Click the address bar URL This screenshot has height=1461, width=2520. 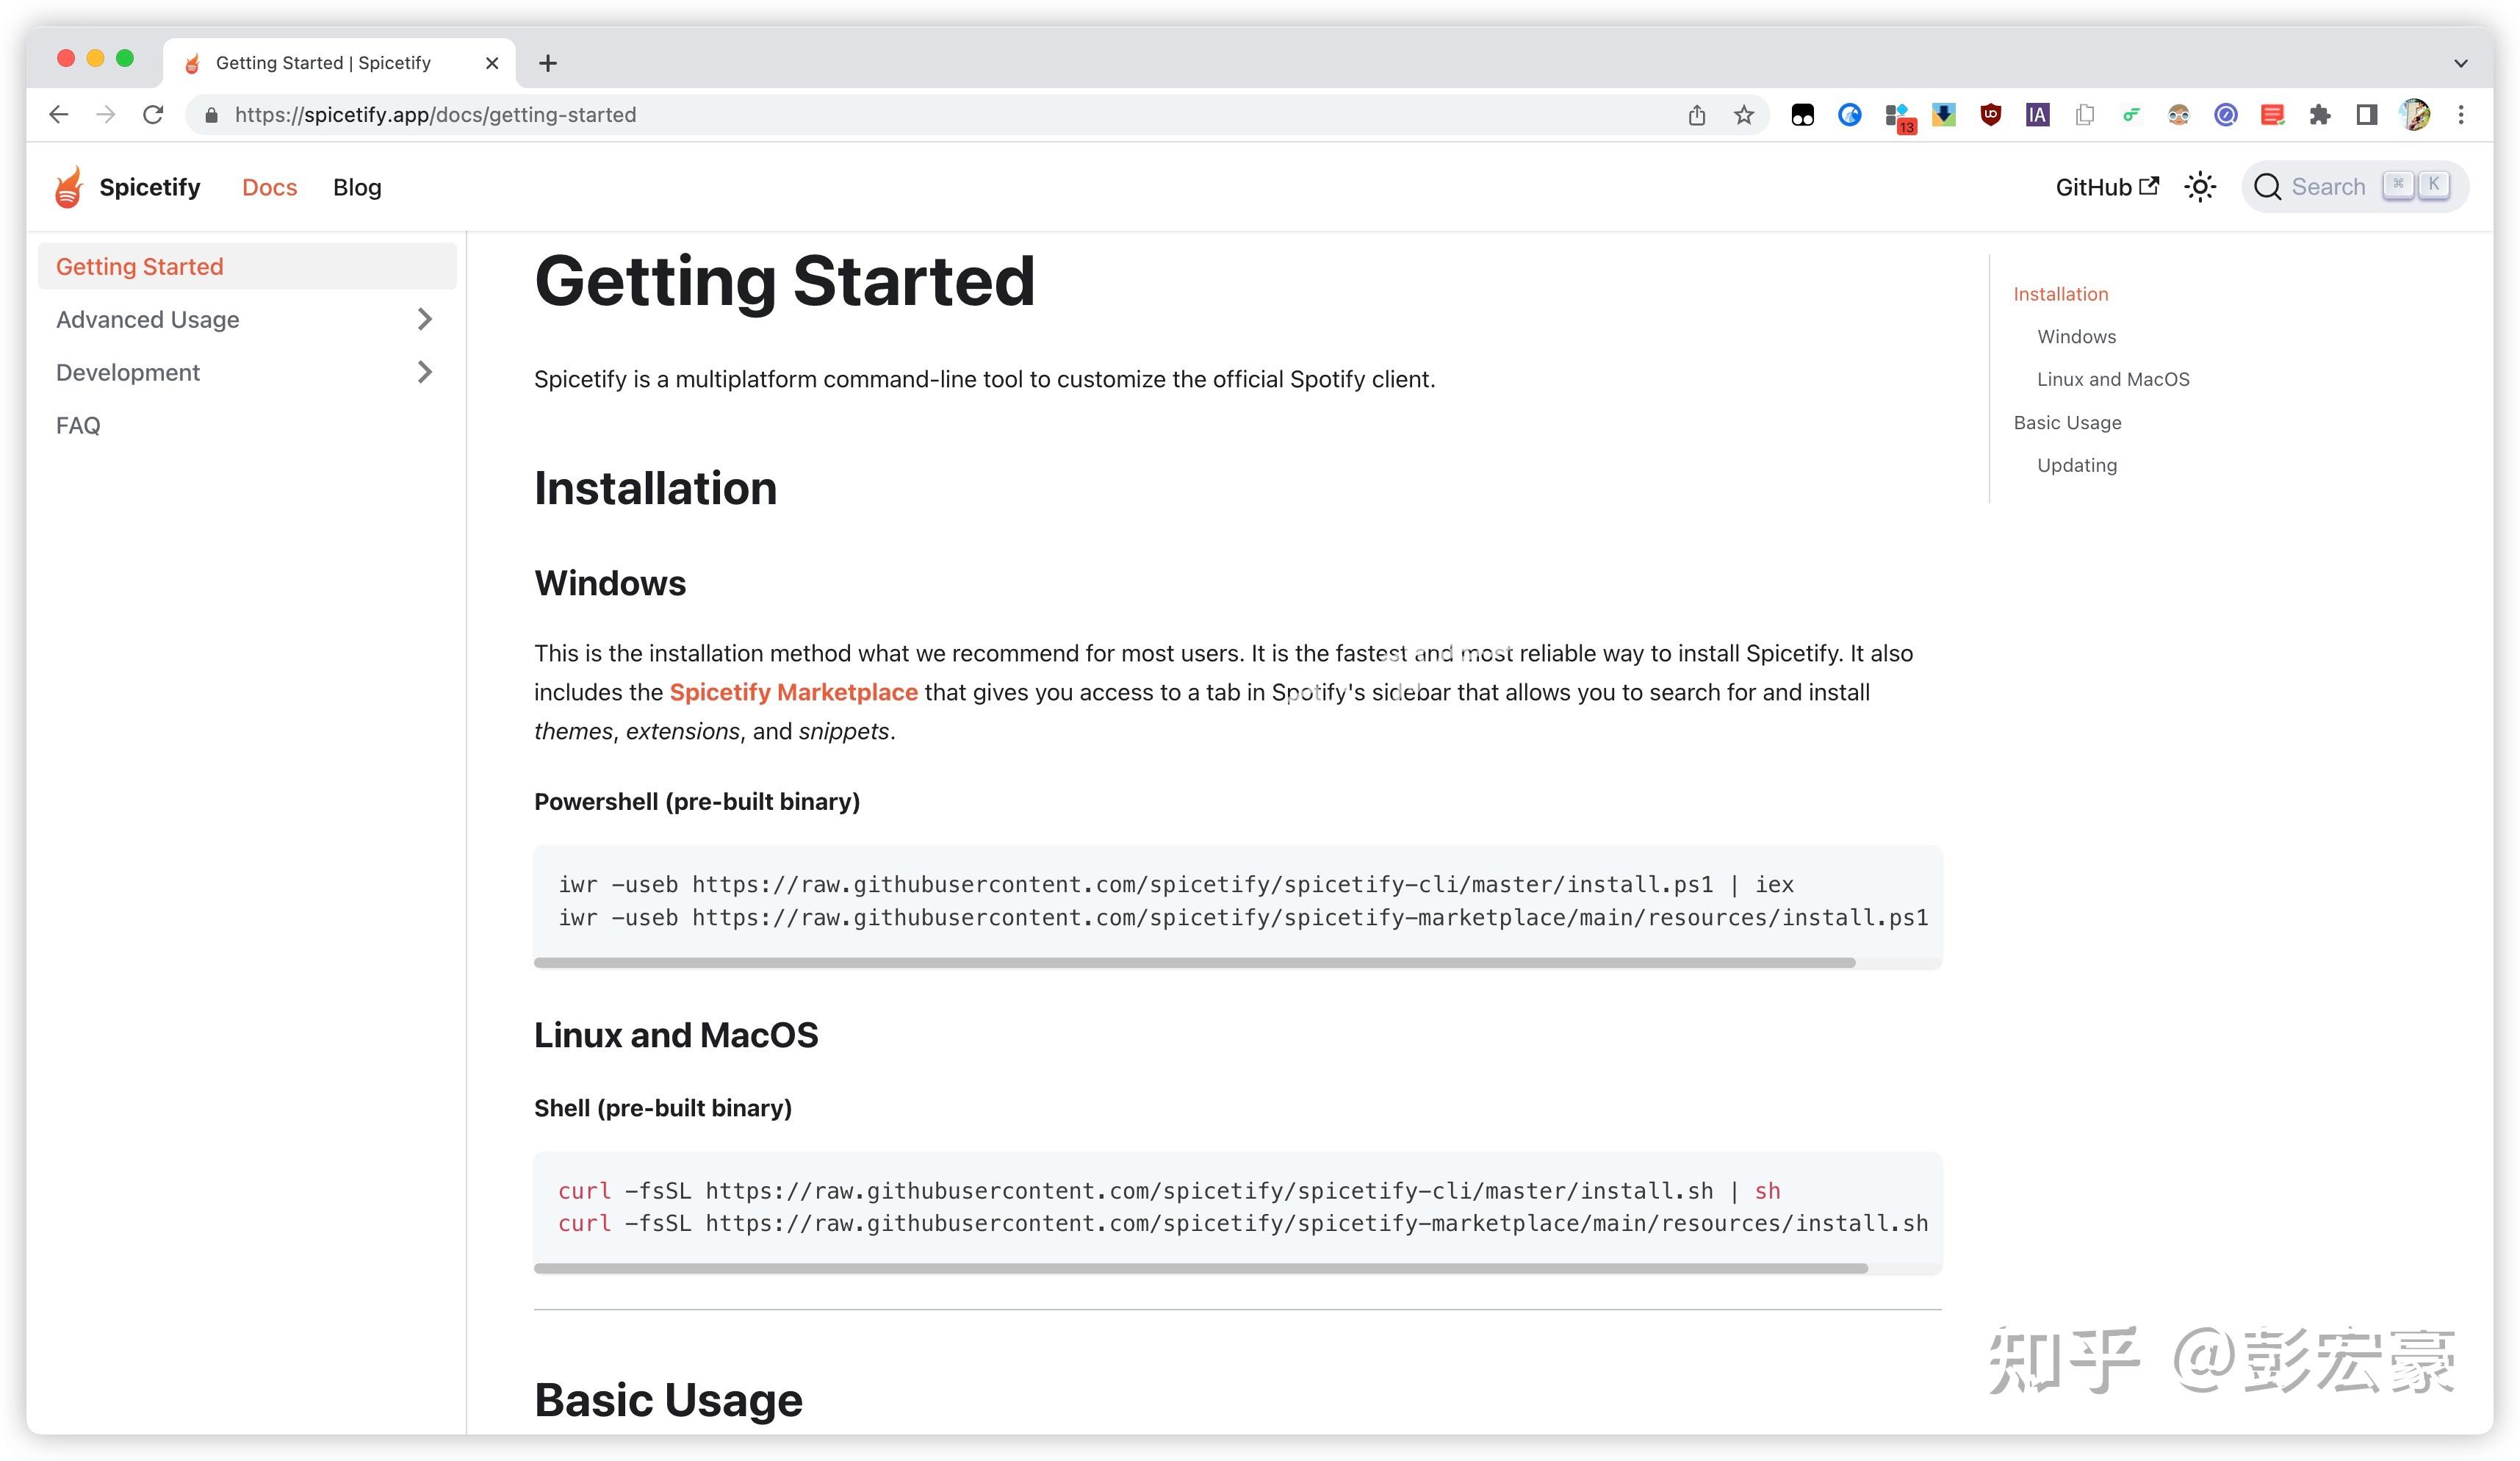point(435,115)
